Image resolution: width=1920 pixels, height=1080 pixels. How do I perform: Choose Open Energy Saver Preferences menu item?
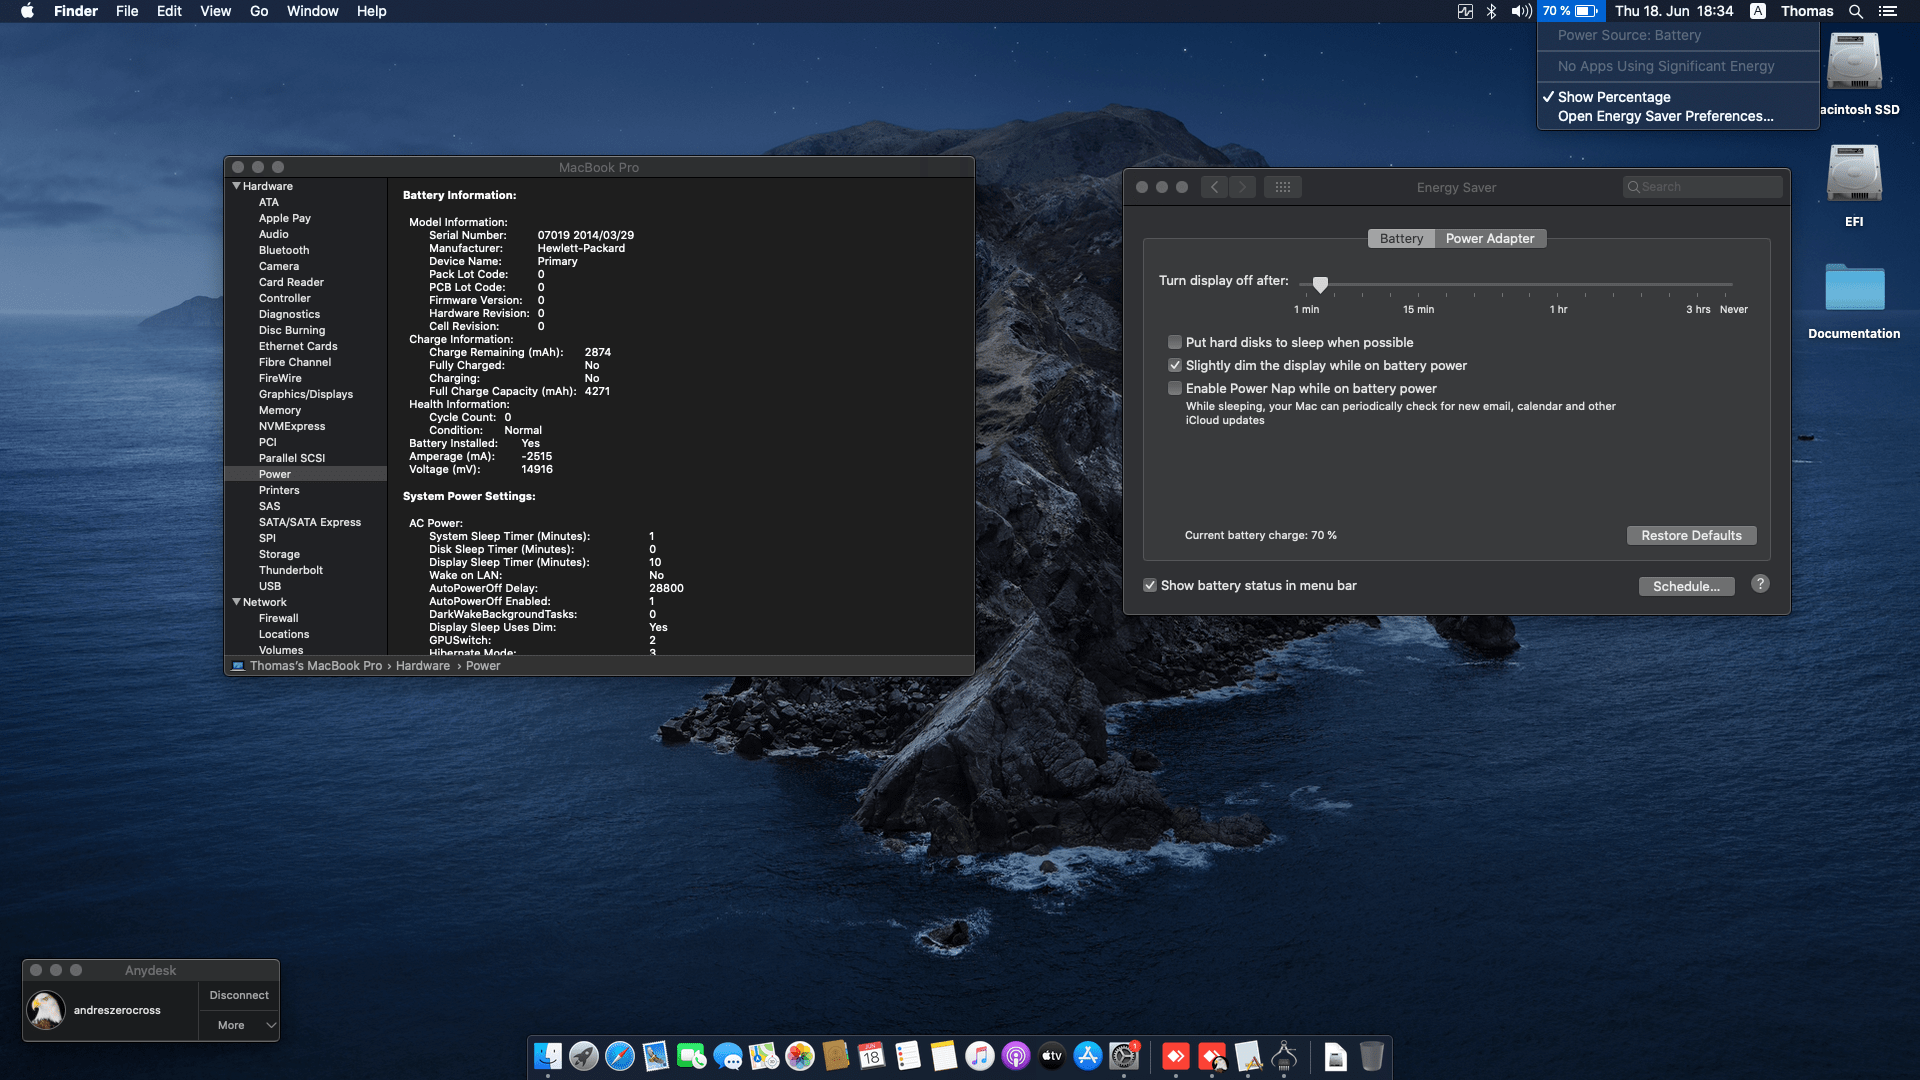1677,116
